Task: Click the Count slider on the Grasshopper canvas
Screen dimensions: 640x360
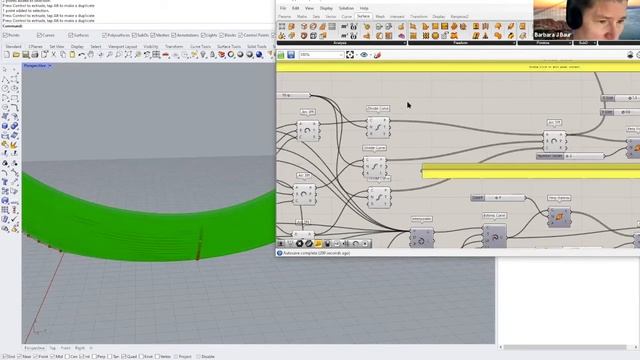Action: click(498, 198)
